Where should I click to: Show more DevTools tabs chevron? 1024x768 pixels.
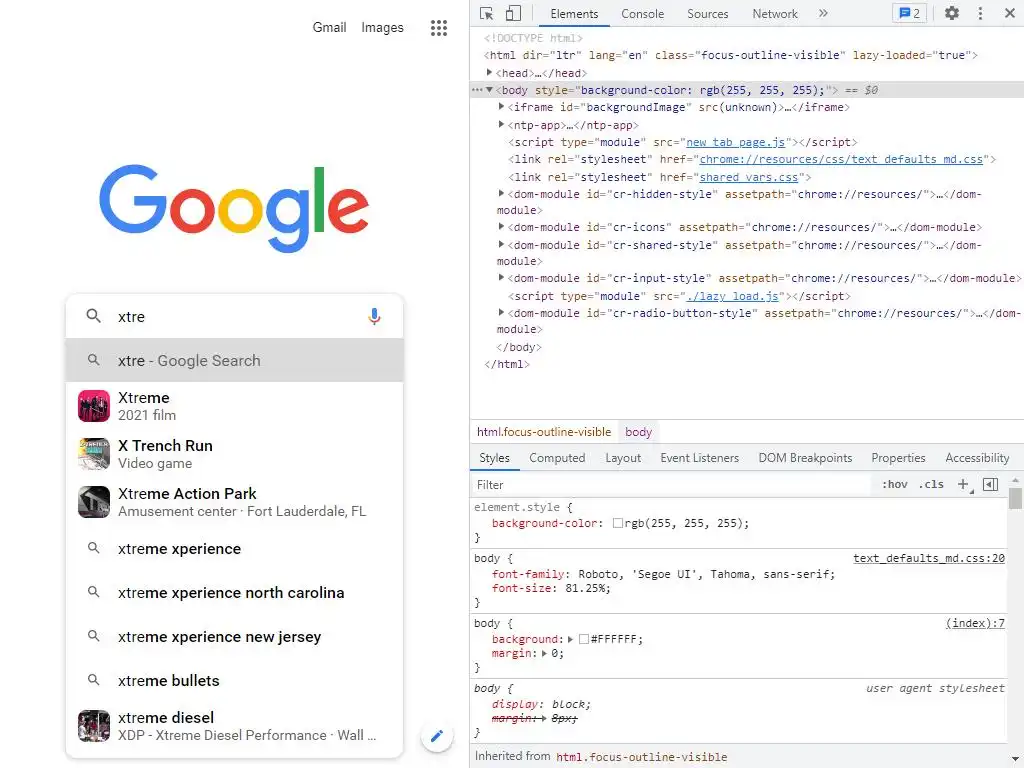coord(823,13)
